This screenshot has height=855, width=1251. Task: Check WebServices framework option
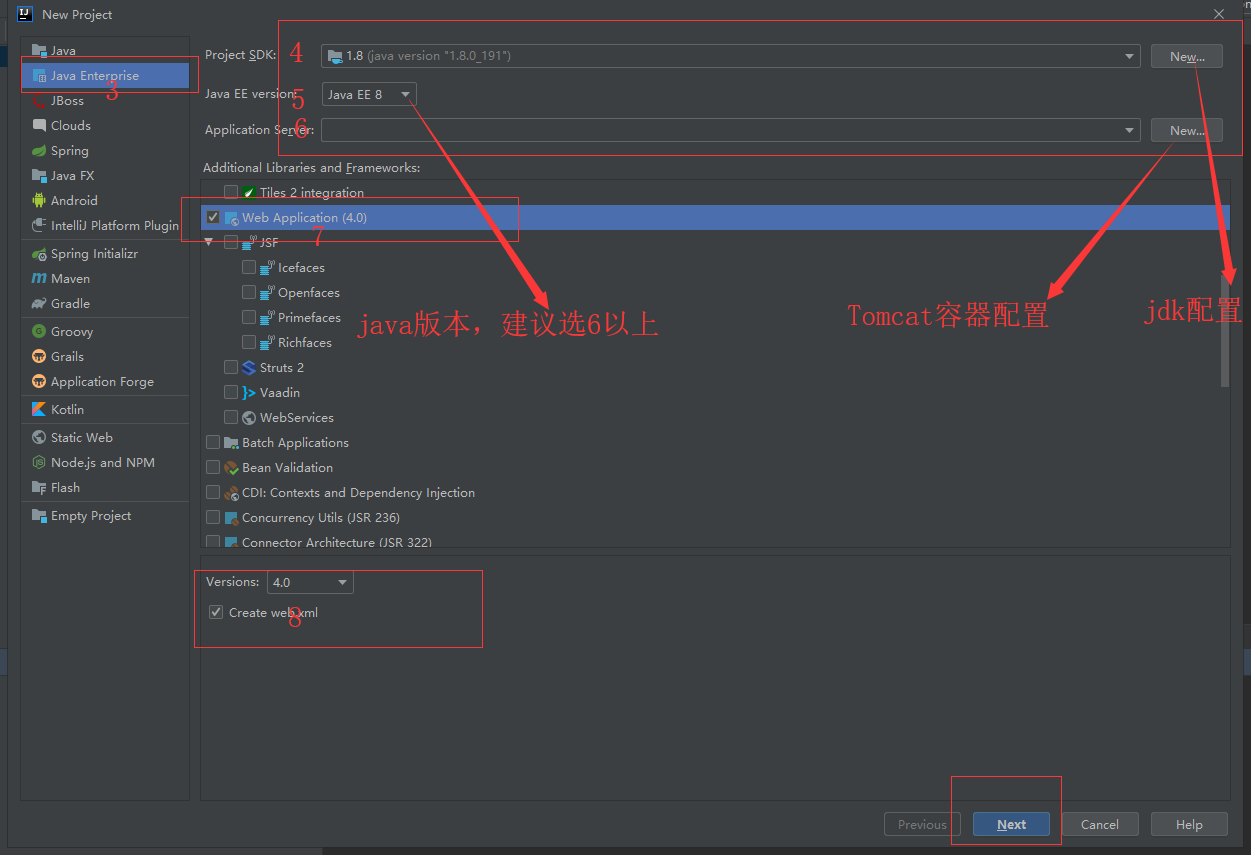pyautogui.click(x=231, y=417)
